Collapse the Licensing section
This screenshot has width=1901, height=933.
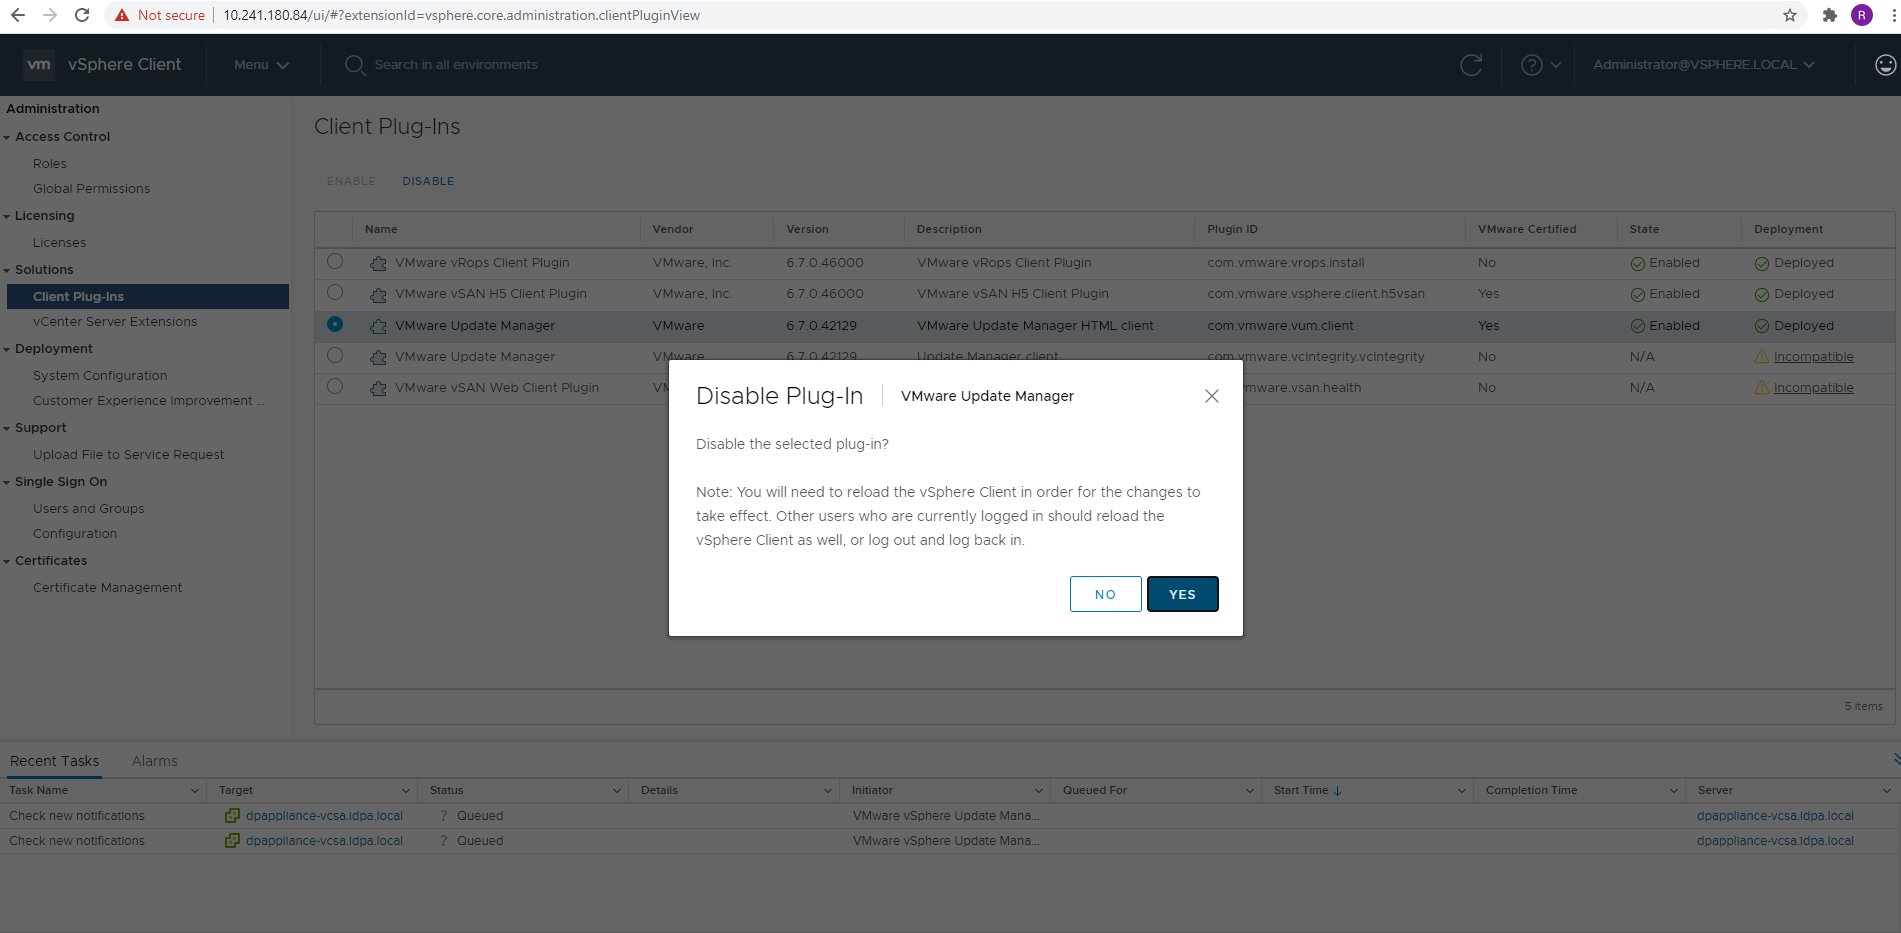7,216
